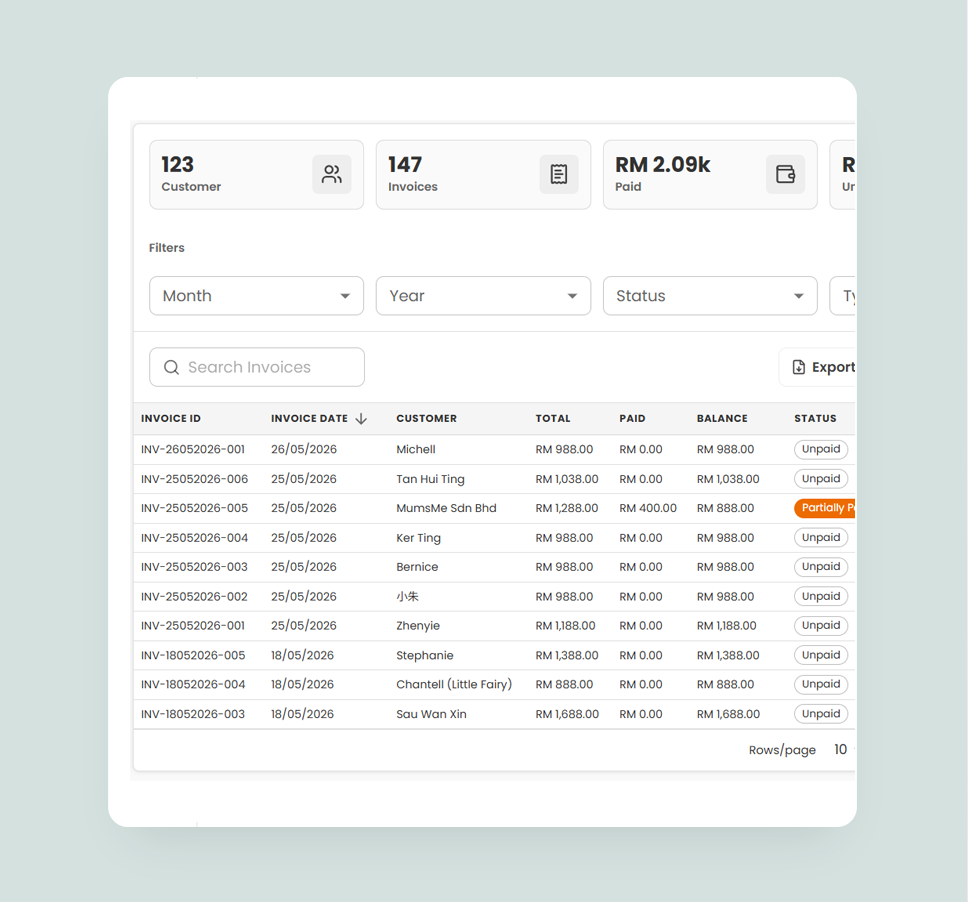The width and height of the screenshot is (968, 902).
Task: Click Unpaid badge in Sau Wan Xin's row
Action: [x=821, y=714]
